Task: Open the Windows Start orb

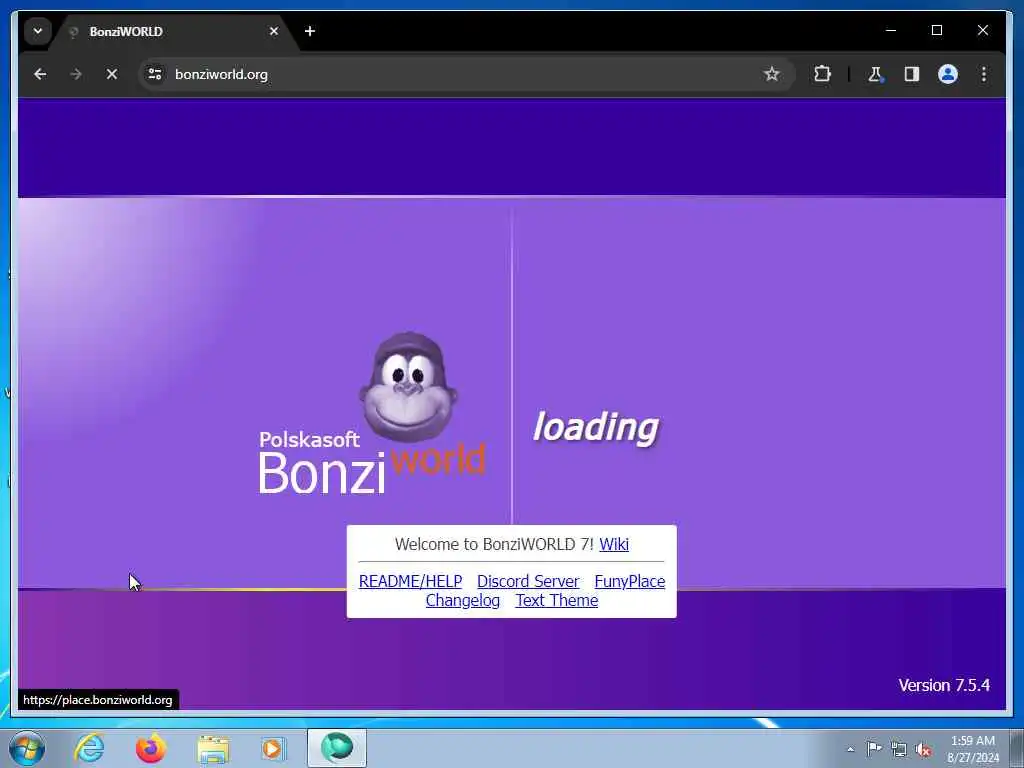Action: pyautogui.click(x=27, y=748)
